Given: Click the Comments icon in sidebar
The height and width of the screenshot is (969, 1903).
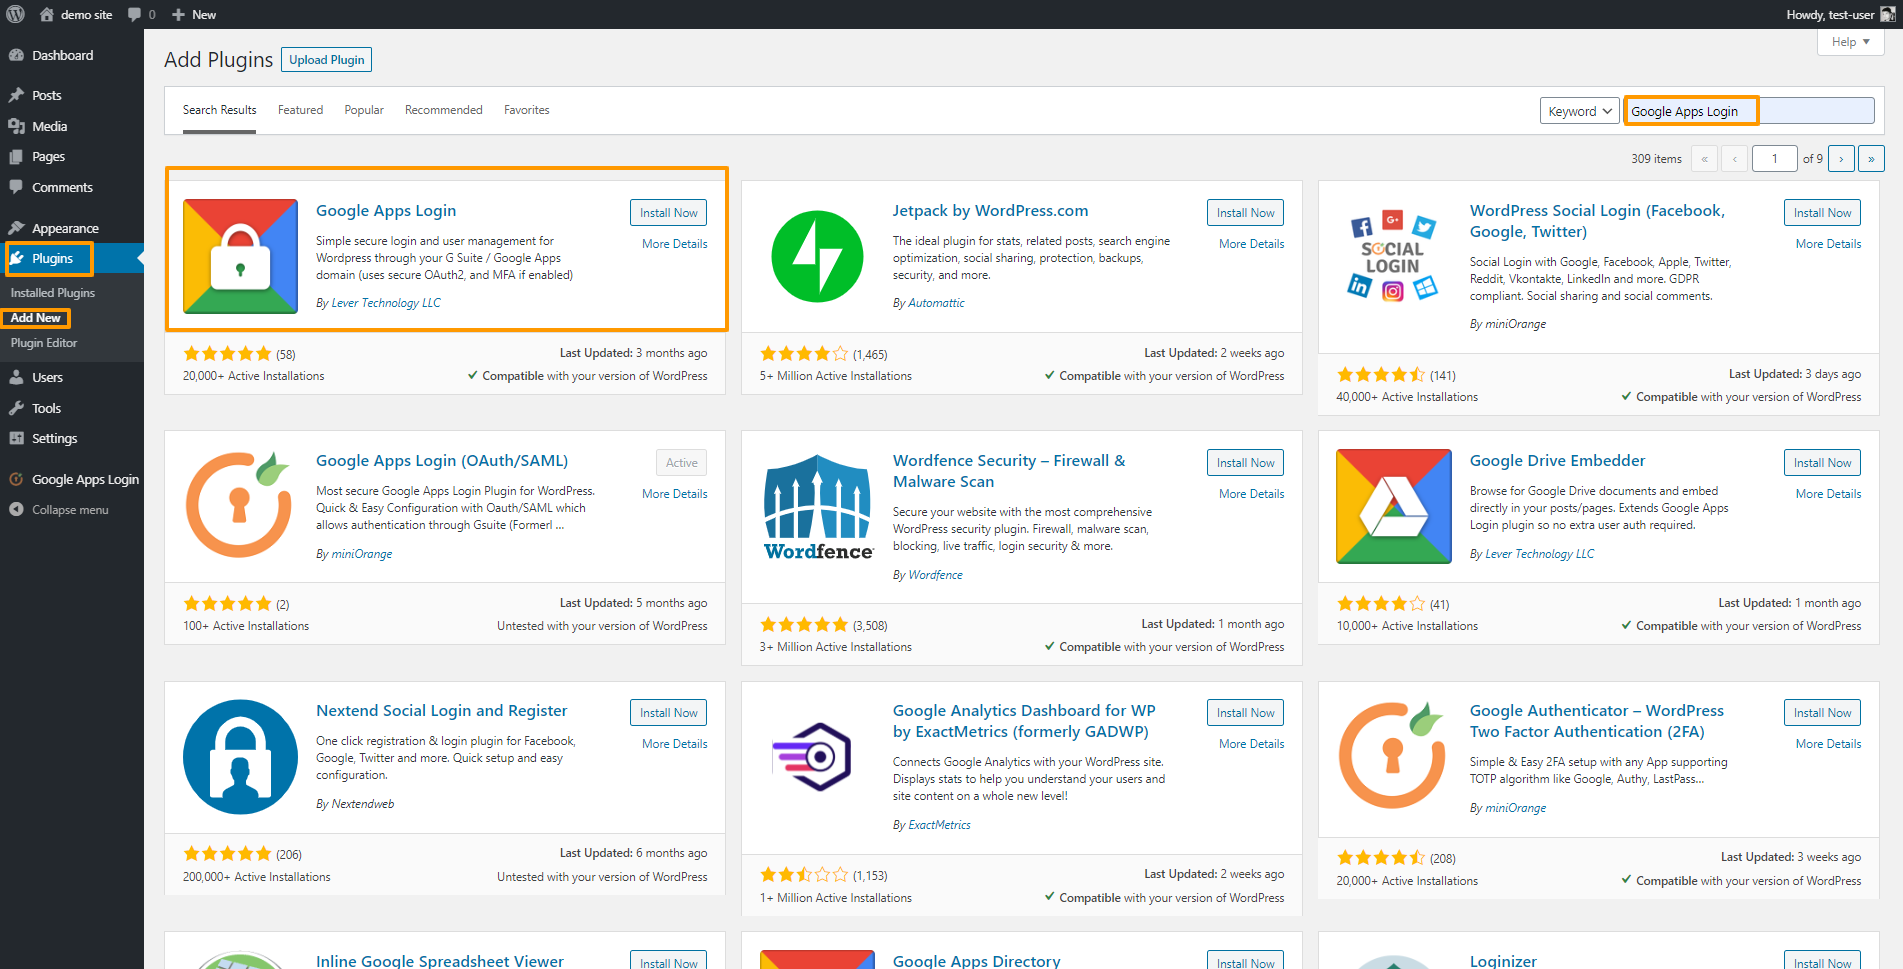Looking at the screenshot, I should (x=16, y=187).
